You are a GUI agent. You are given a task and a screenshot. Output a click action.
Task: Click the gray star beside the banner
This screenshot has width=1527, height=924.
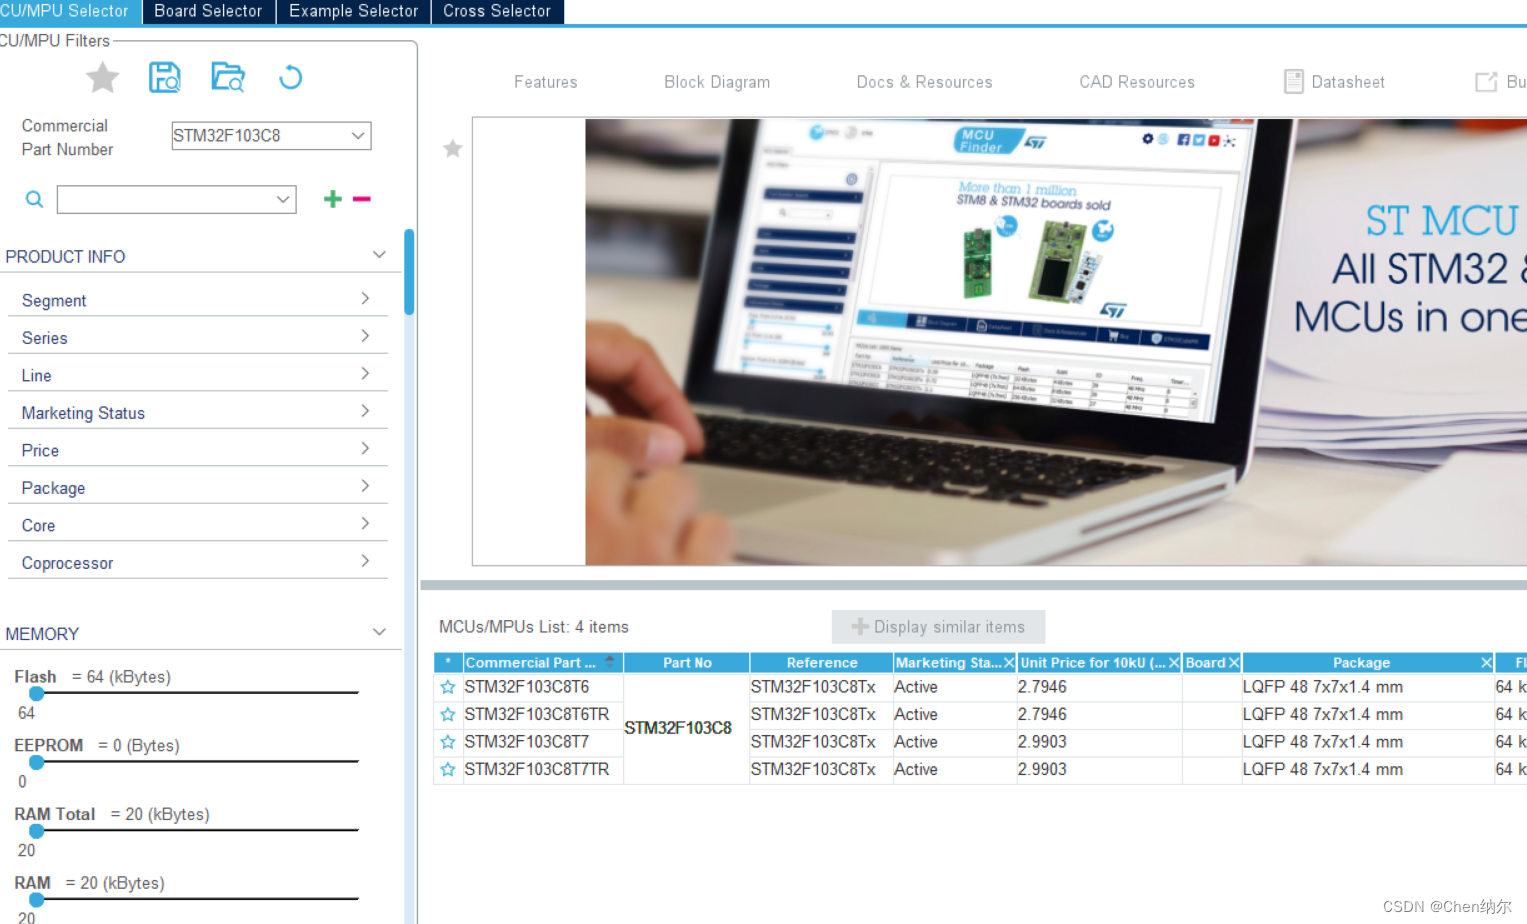click(x=452, y=148)
